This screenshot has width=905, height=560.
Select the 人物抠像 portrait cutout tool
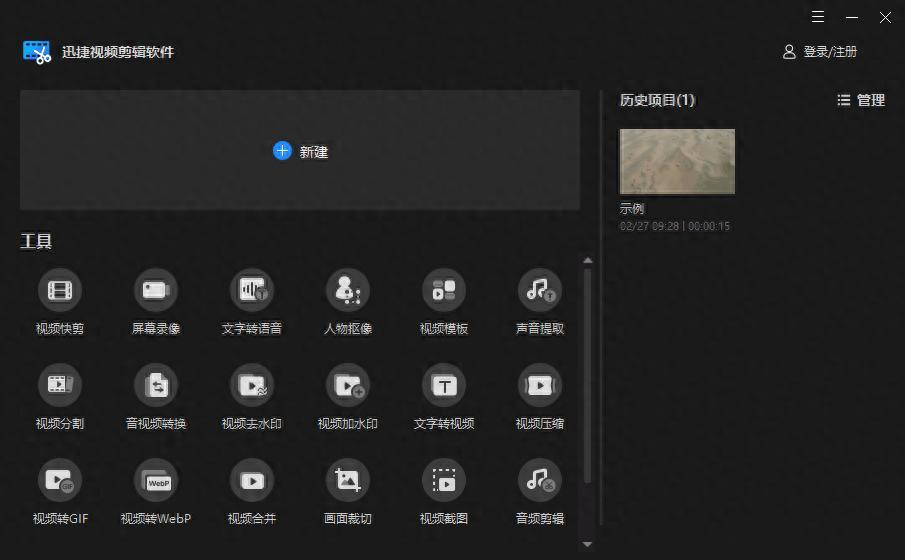(x=348, y=291)
